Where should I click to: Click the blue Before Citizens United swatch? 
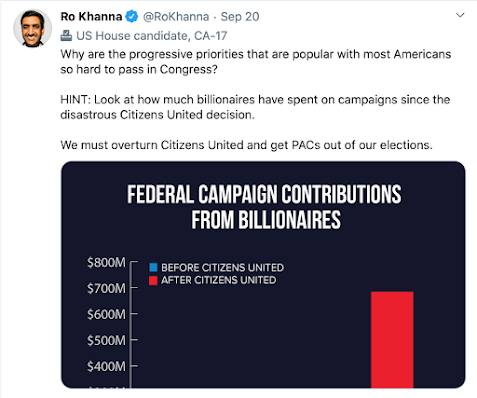pyautogui.click(x=153, y=267)
